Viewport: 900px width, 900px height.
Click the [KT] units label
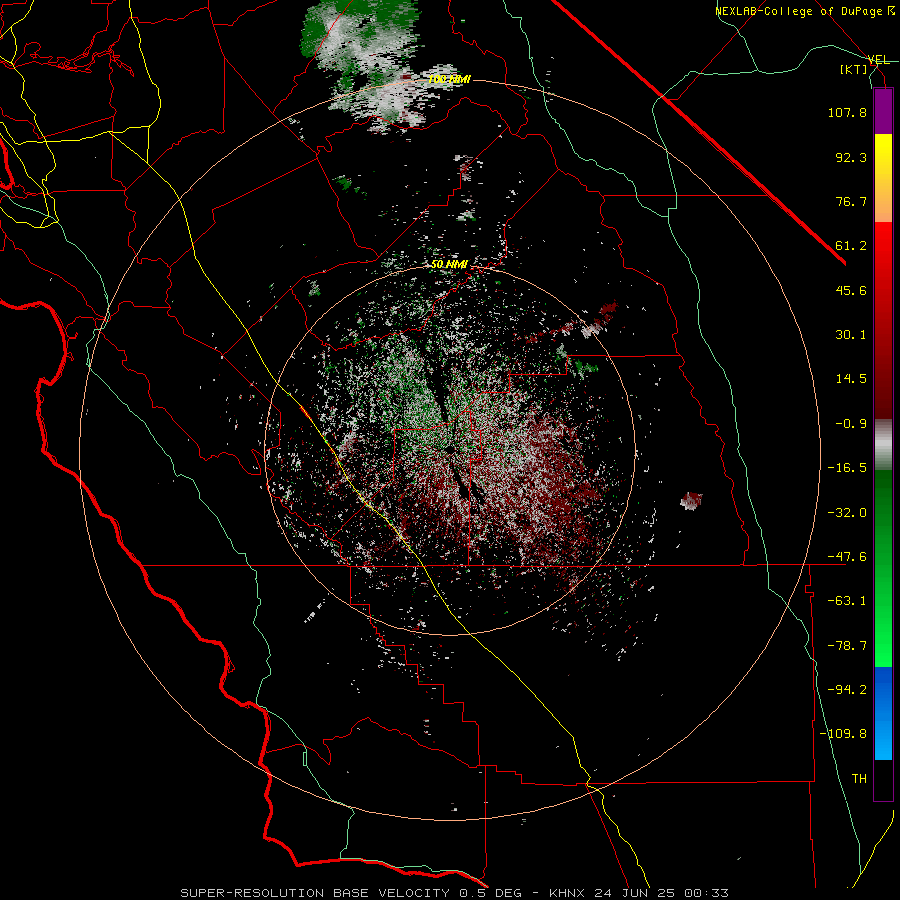click(854, 69)
